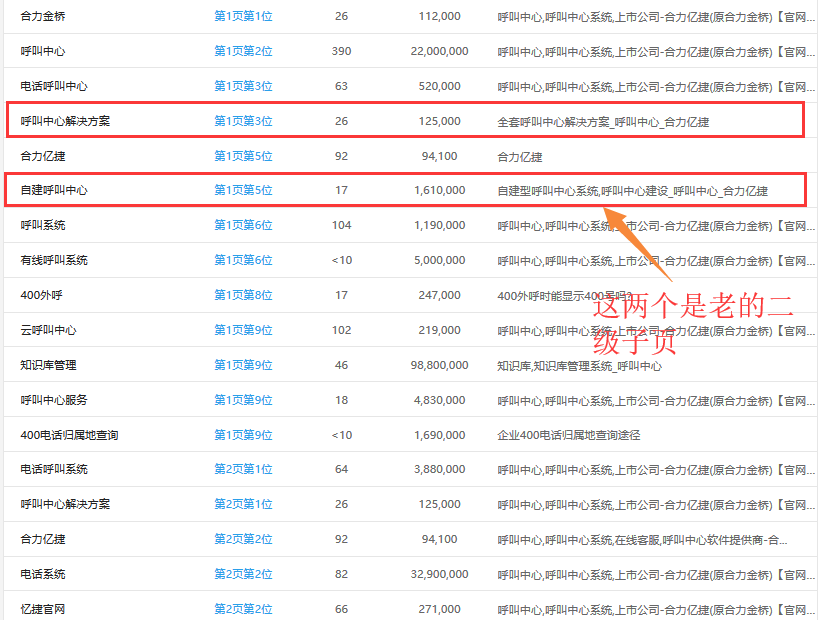The image size is (819, 620).
Task: Select the result count 271,000
Action: (439, 609)
